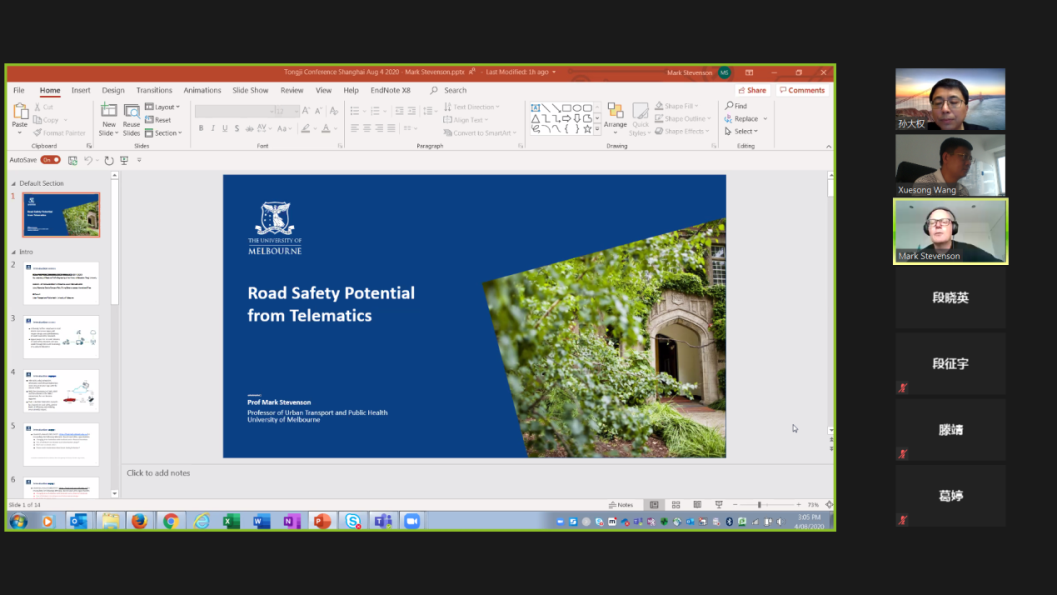Switch to Slide Sorter view

coord(676,505)
